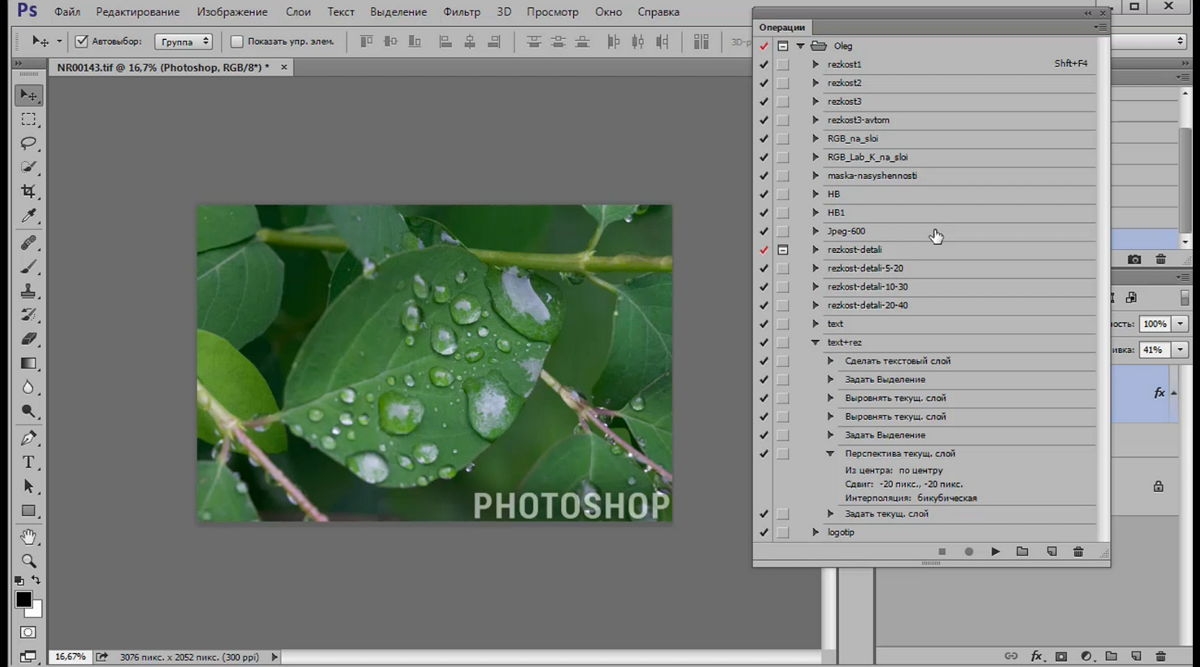
Task: Click the history snapshot camera icon
Action: (1134, 259)
